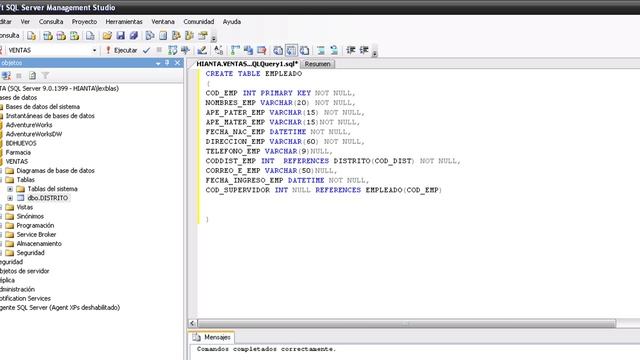Viewport: 640px width, 360px height.
Task: Click the Template Explorer toolbar icon
Action: [189, 36]
